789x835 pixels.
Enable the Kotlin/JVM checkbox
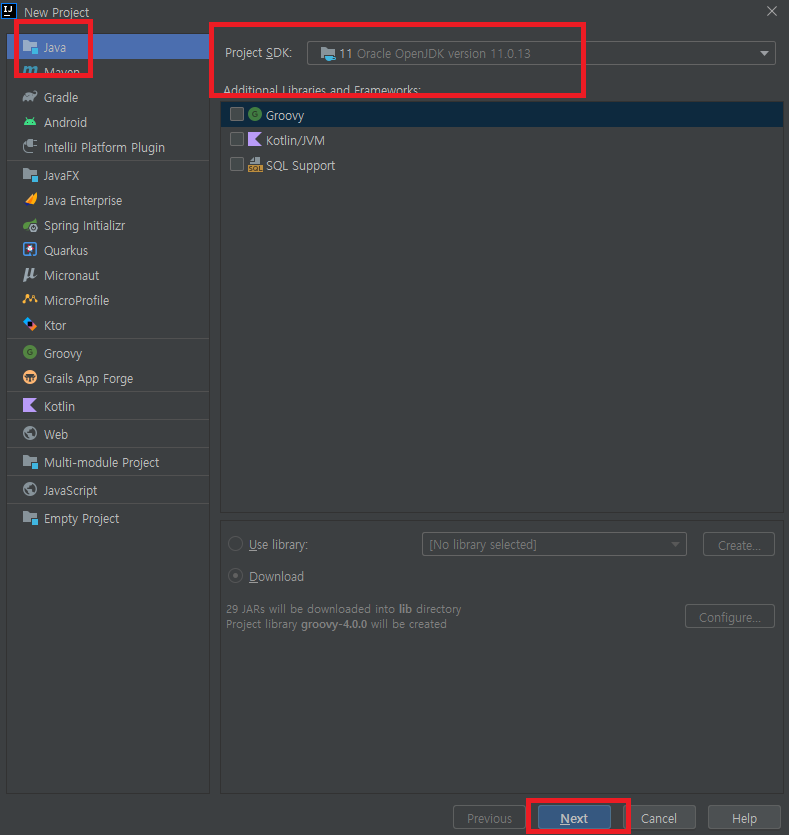[x=237, y=140]
